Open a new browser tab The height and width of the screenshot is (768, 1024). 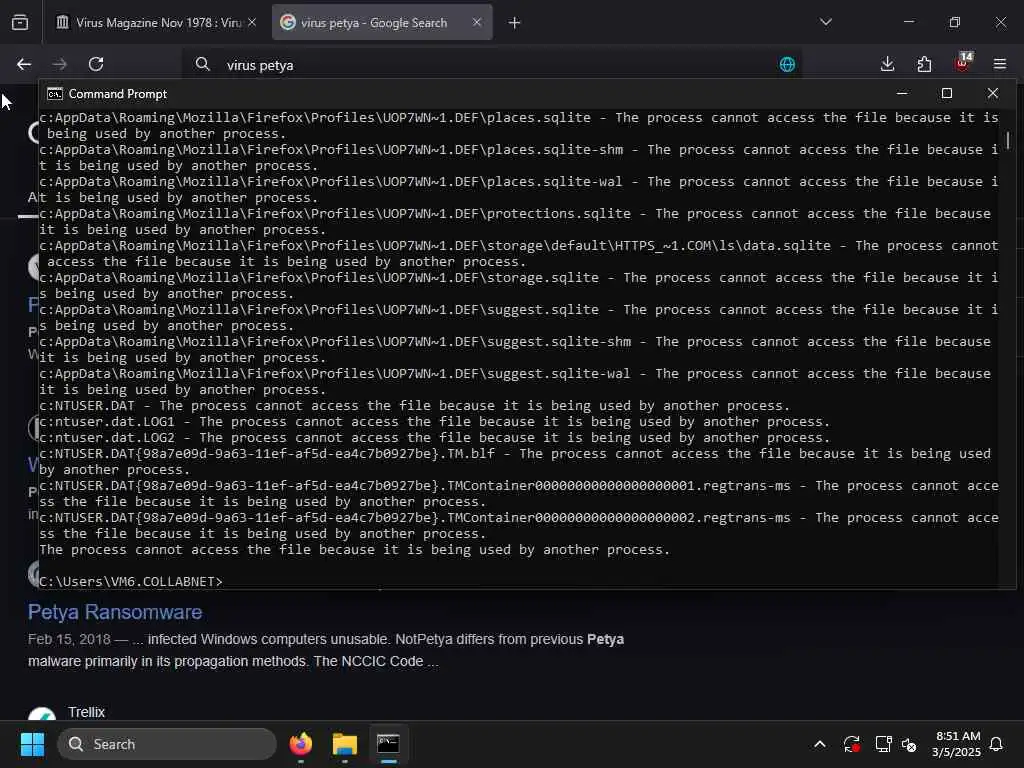tap(515, 23)
